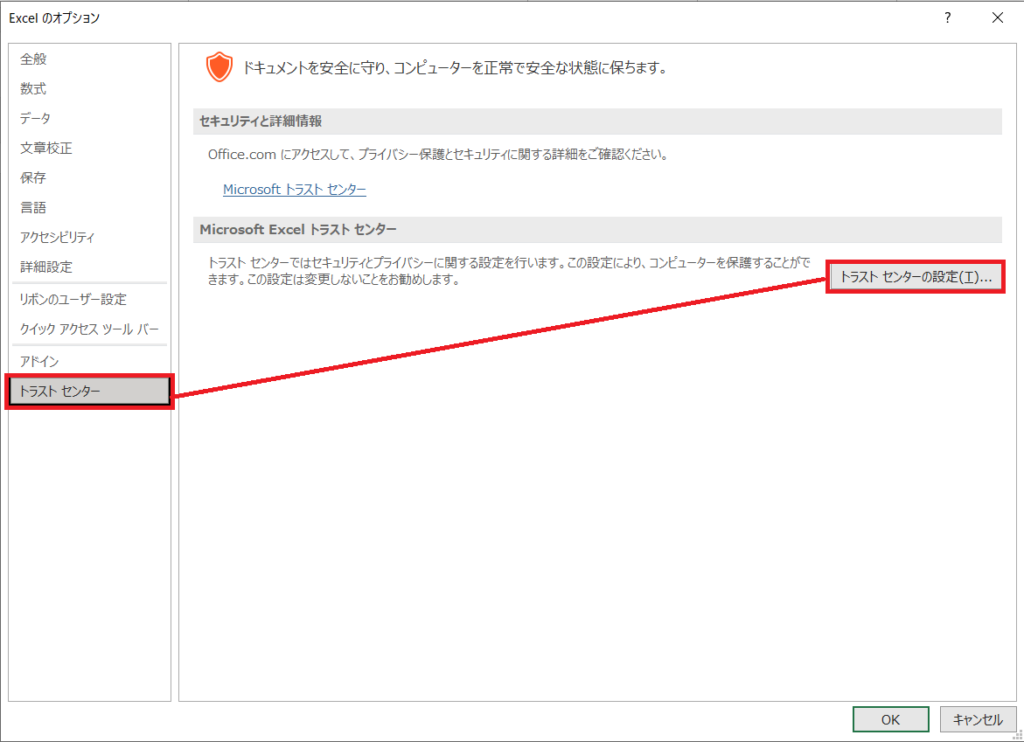Go to the データ settings
Viewport: 1024px width, 742px height.
[35, 119]
